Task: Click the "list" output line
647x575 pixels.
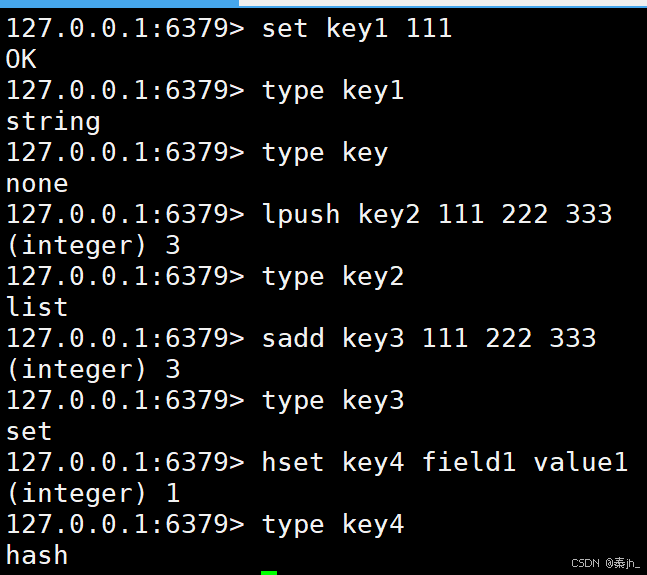Action: point(37,307)
